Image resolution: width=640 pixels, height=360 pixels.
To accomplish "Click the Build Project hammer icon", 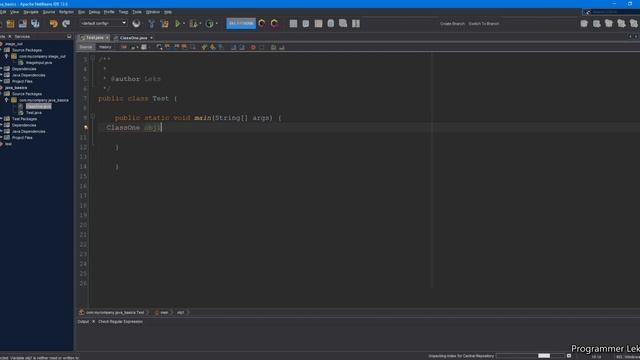I will click(x=151, y=24).
